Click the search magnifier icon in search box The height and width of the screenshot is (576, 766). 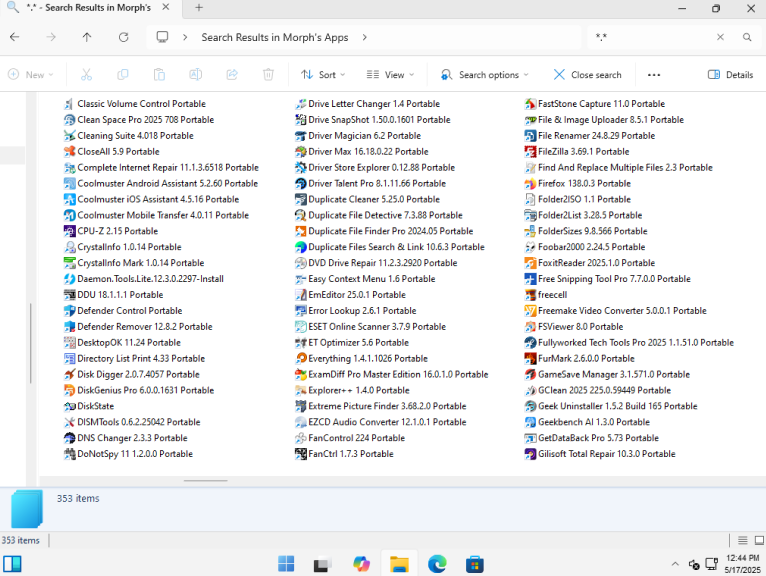pyautogui.click(x=747, y=37)
